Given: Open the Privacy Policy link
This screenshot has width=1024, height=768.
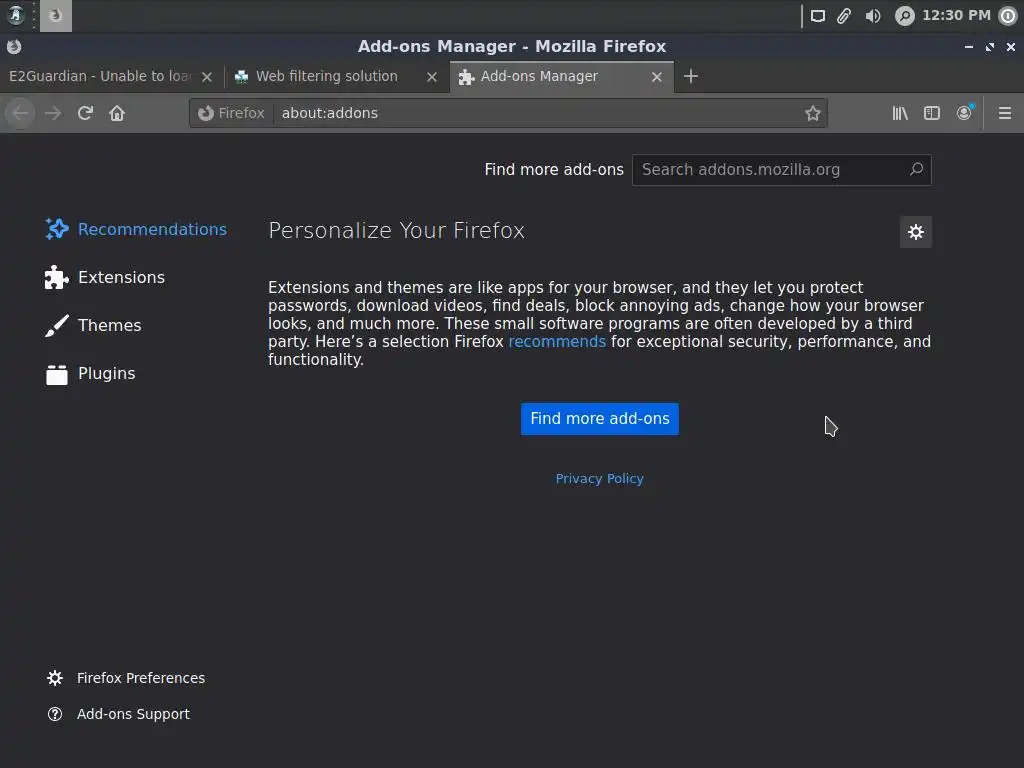Looking at the screenshot, I should (x=600, y=478).
